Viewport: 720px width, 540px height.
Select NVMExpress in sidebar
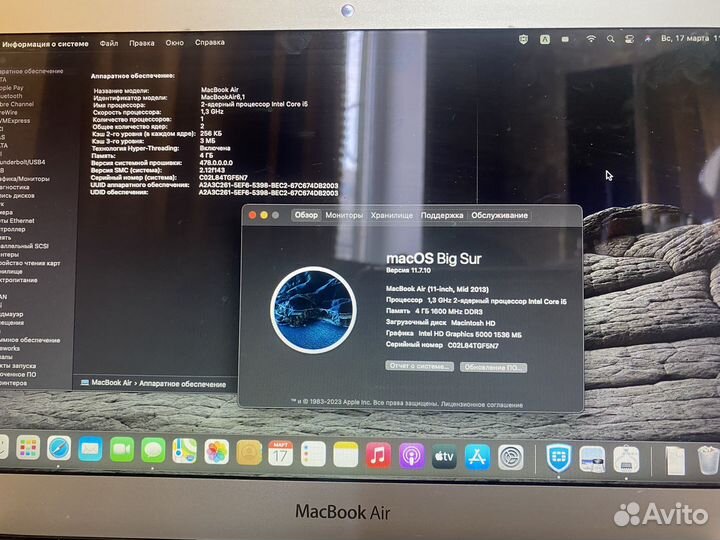pyautogui.click(x=15, y=121)
